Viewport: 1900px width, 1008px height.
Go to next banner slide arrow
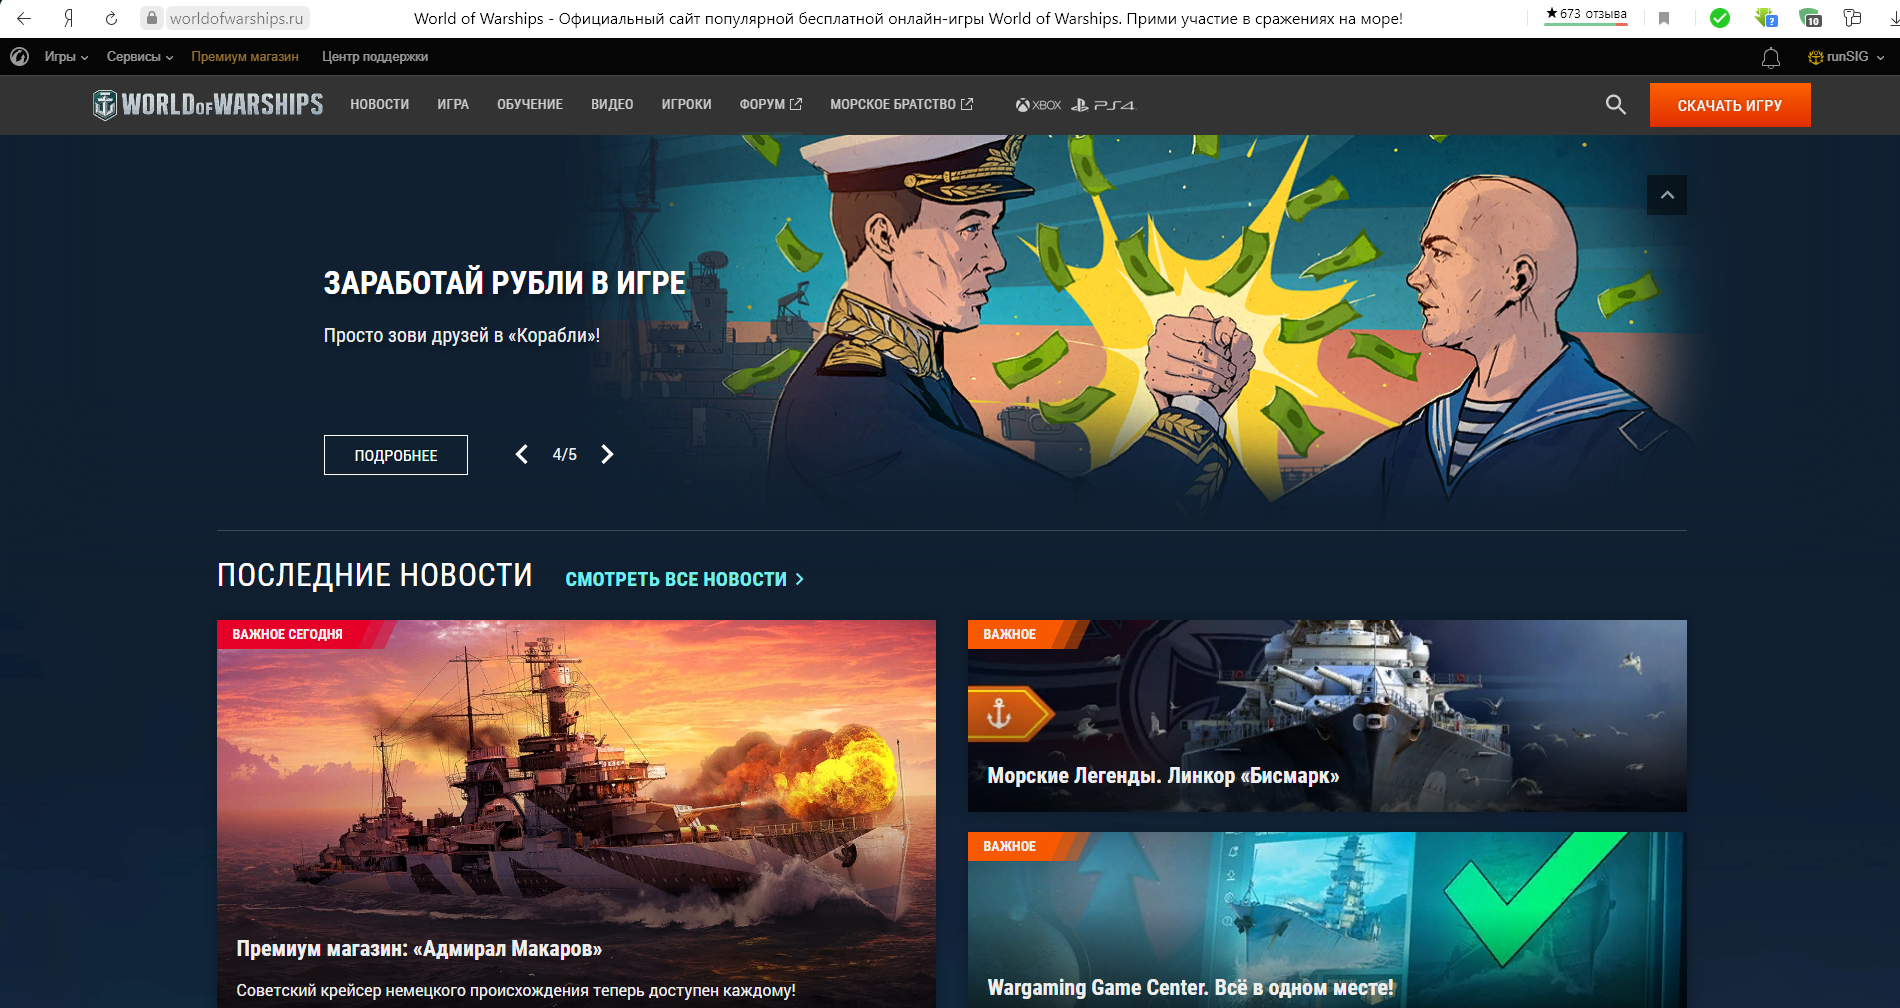607,455
